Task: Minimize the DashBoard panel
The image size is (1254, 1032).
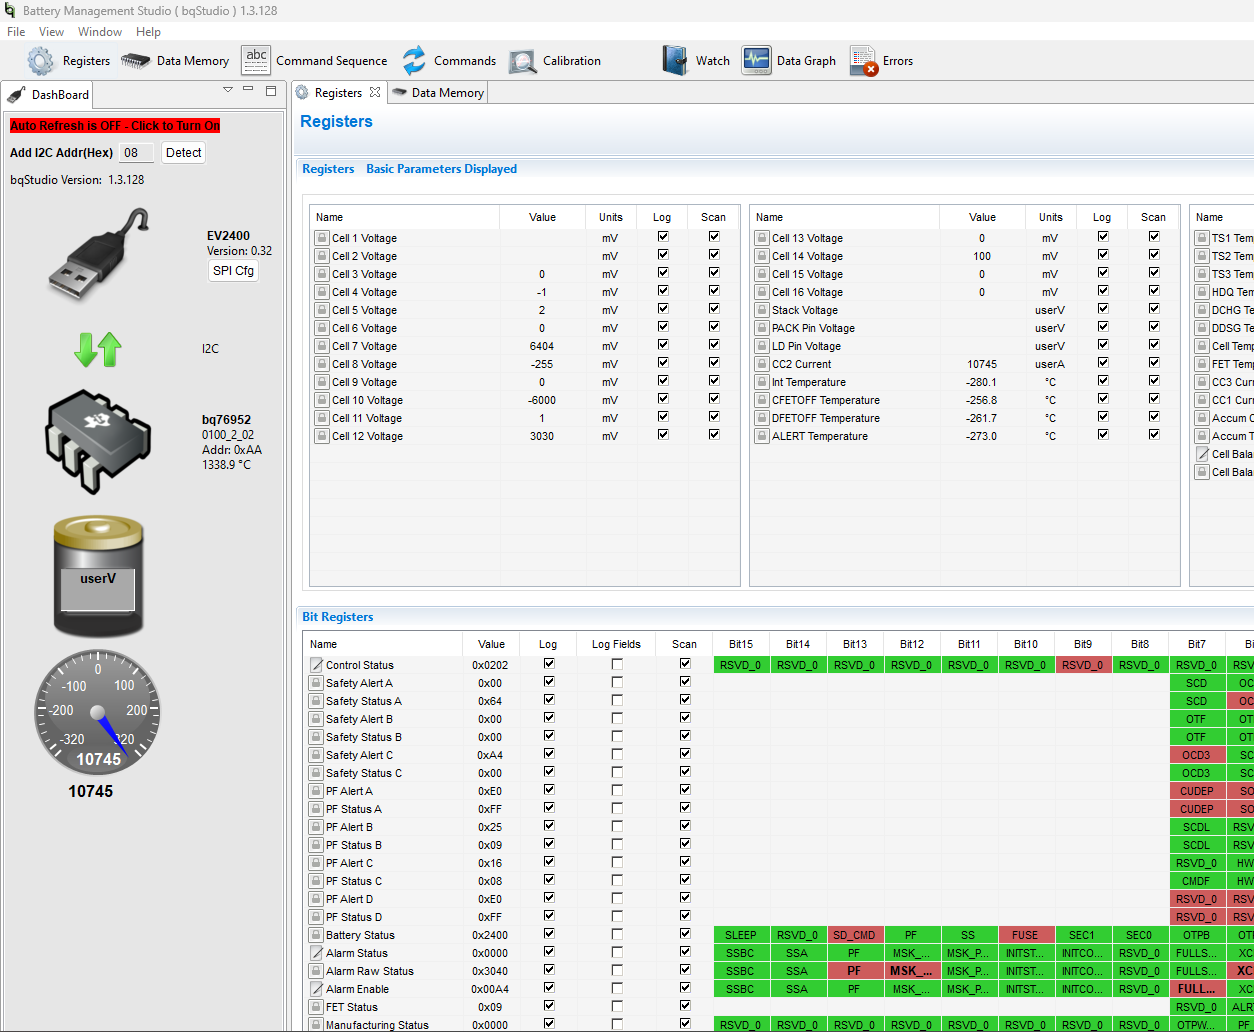Action: point(249,90)
